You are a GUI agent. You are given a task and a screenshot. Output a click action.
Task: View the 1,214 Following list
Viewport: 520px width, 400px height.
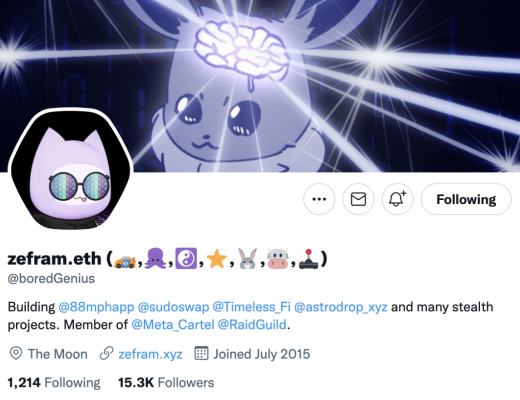pos(54,383)
